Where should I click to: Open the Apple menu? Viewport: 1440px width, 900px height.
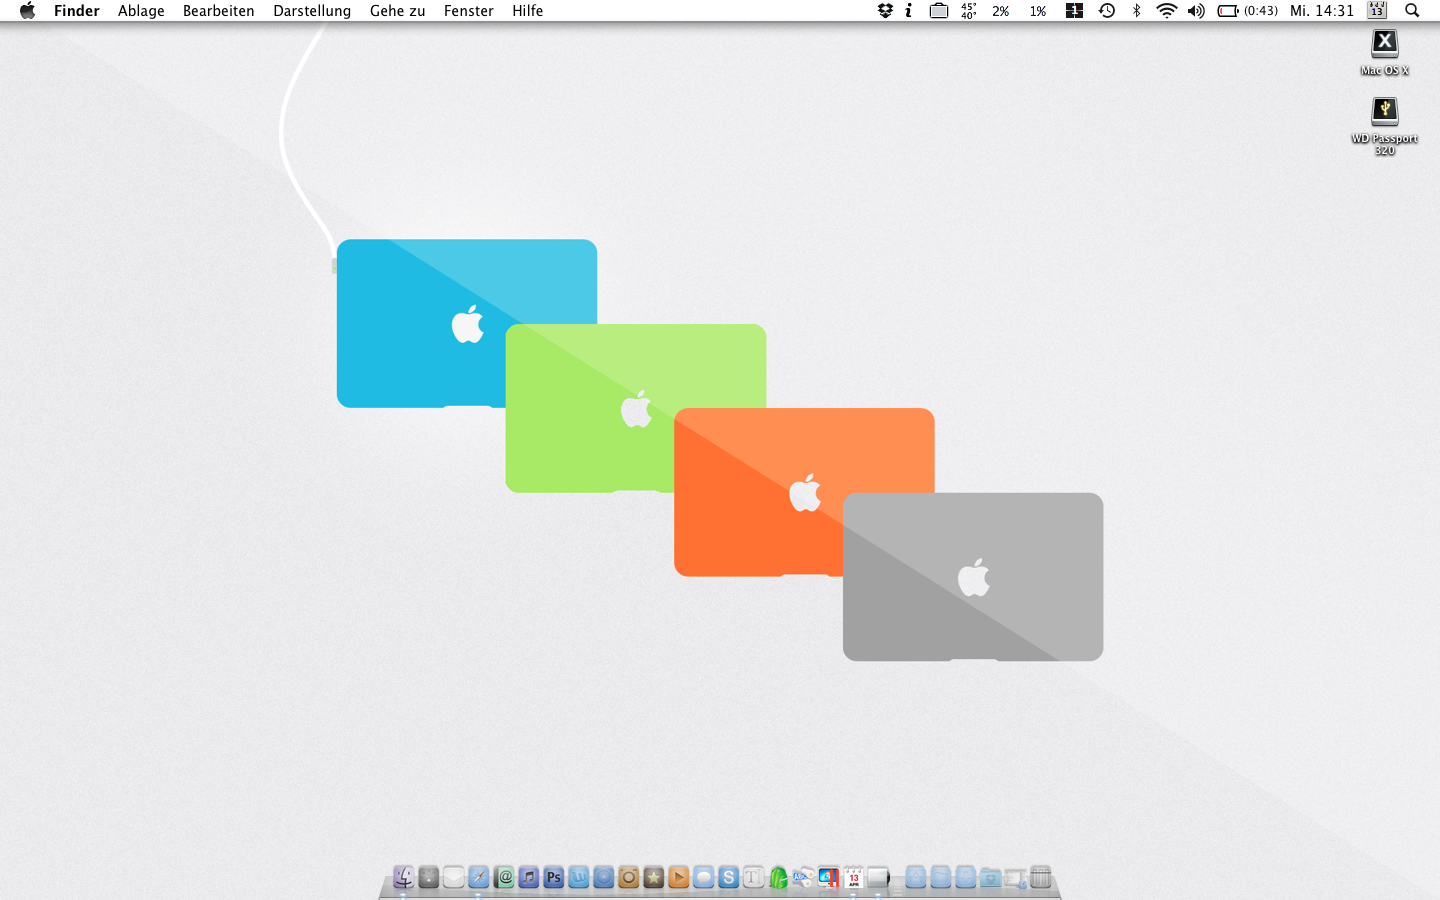click(x=27, y=11)
